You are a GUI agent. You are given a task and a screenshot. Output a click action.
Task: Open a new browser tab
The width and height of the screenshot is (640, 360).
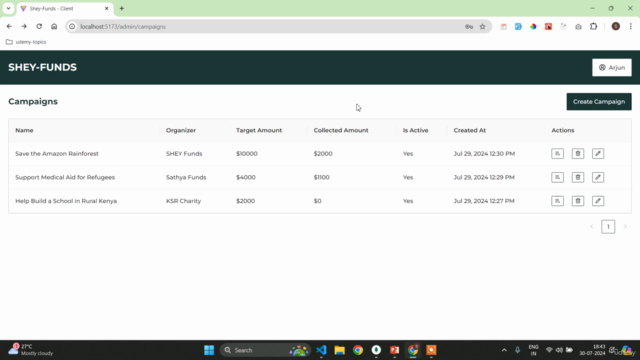click(122, 9)
